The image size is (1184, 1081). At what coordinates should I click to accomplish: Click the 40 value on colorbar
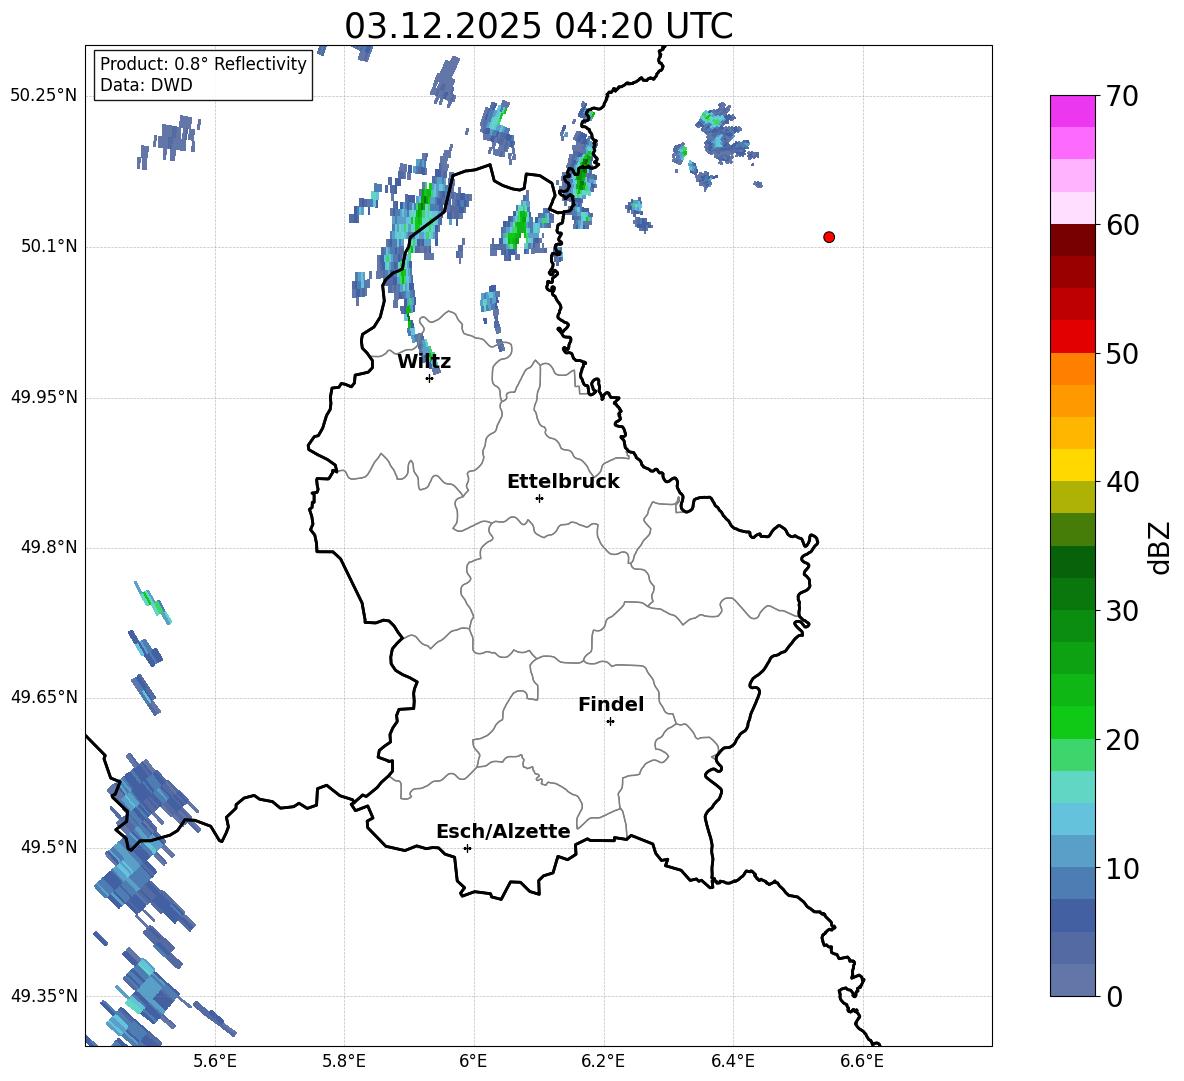click(x=1122, y=482)
